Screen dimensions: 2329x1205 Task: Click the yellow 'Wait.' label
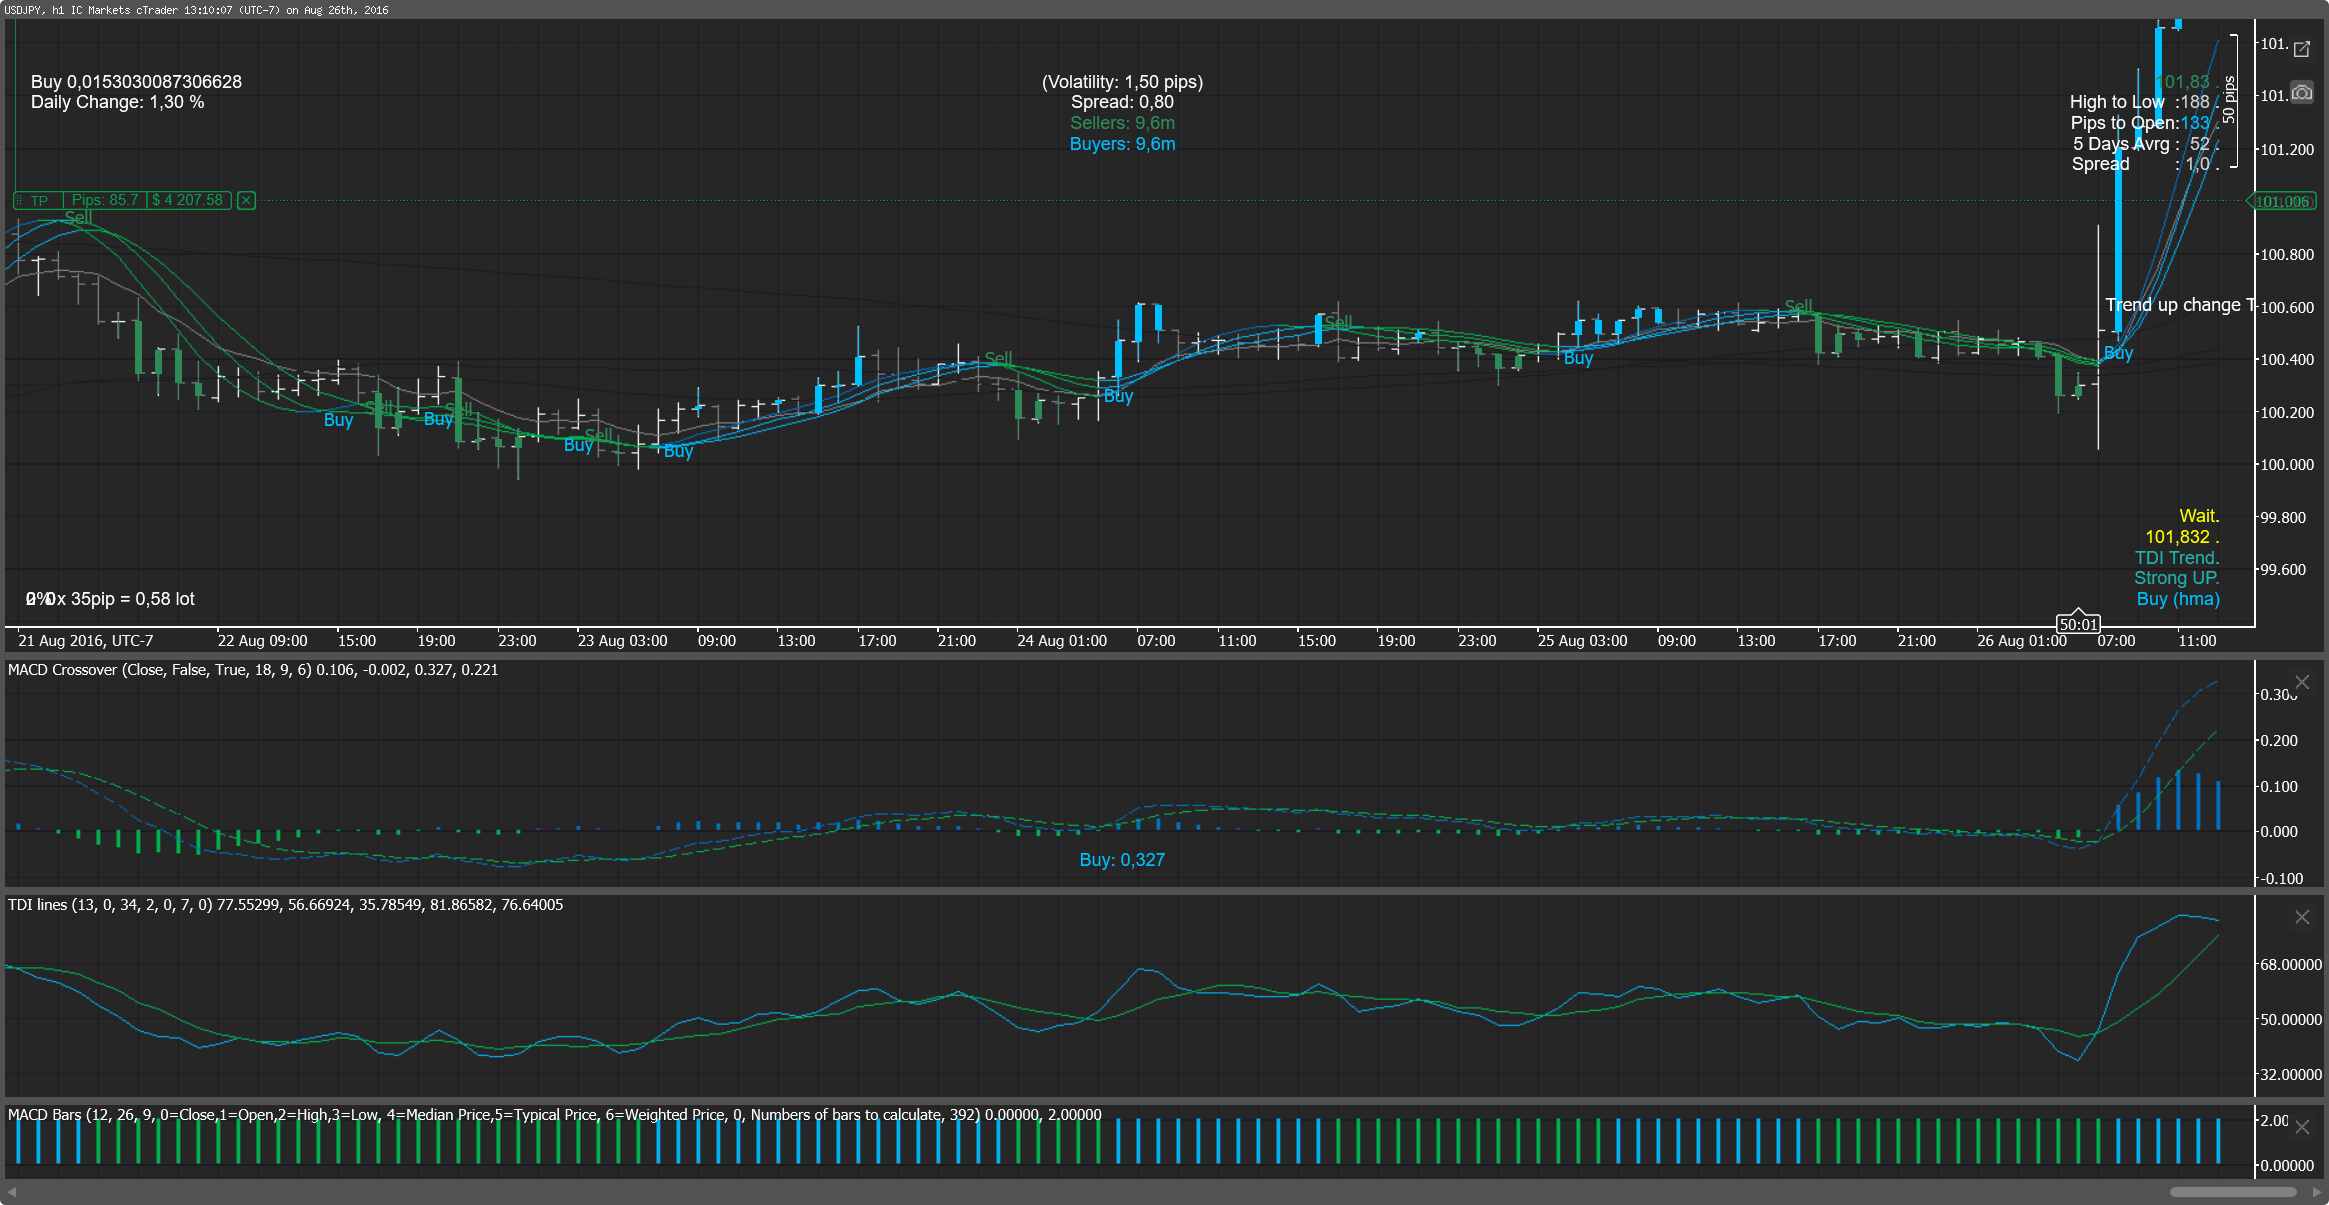2199,516
